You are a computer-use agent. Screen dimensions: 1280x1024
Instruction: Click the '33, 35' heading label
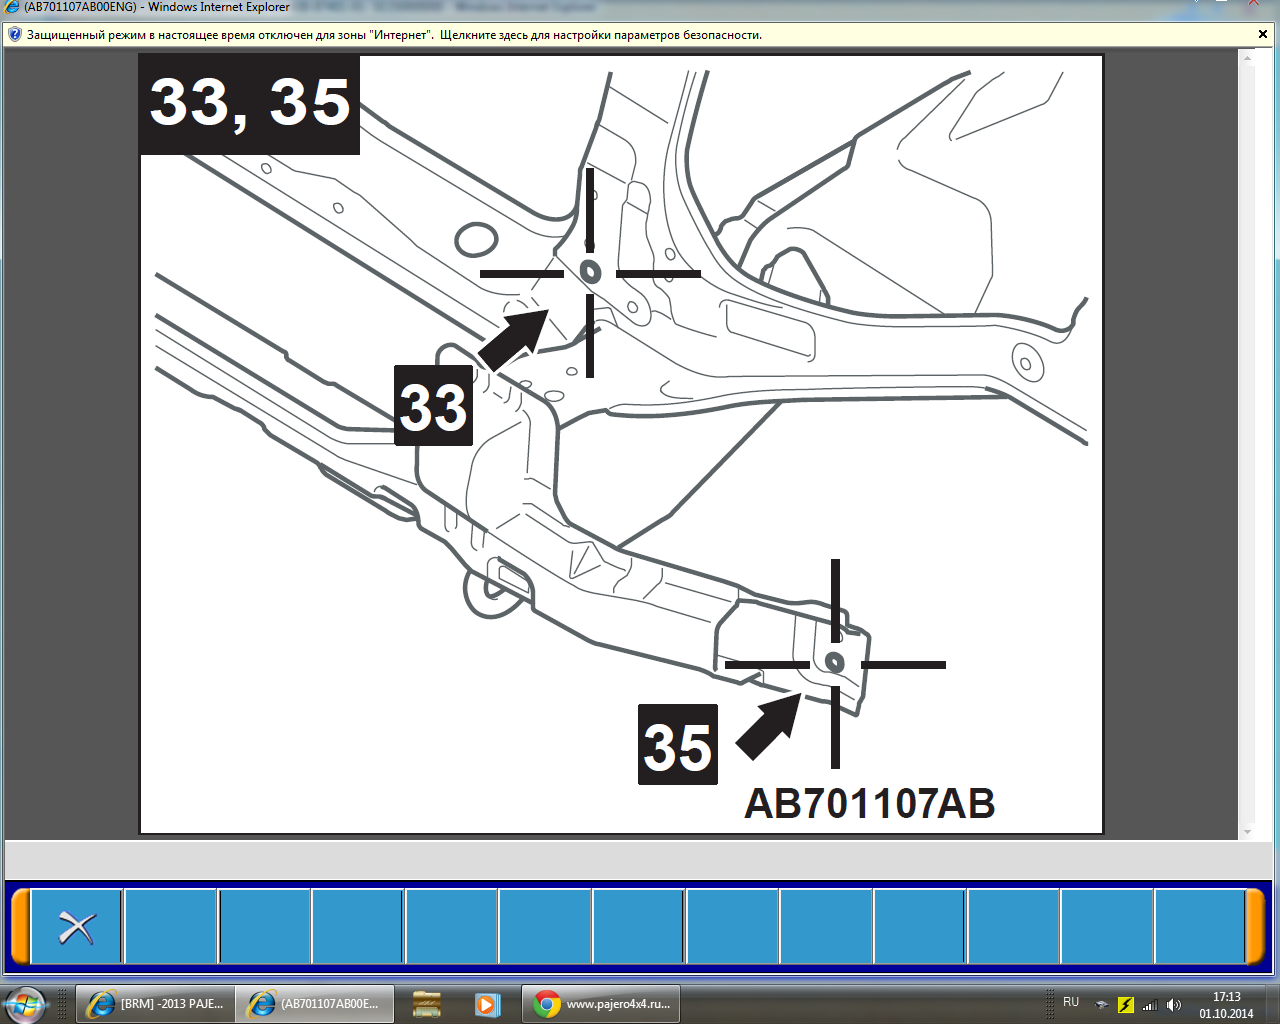[250, 104]
